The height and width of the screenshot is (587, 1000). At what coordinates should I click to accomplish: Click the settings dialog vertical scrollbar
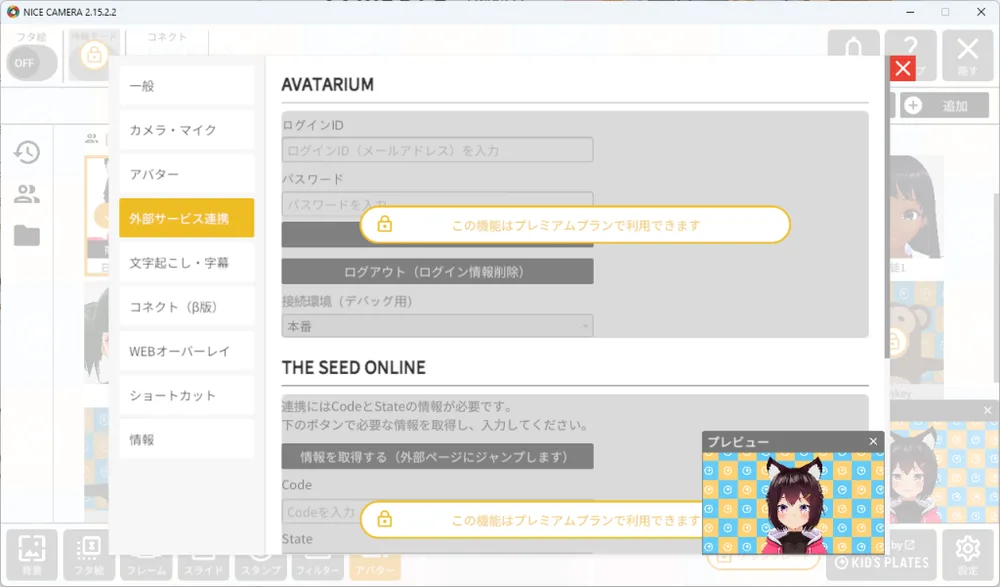[886, 207]
